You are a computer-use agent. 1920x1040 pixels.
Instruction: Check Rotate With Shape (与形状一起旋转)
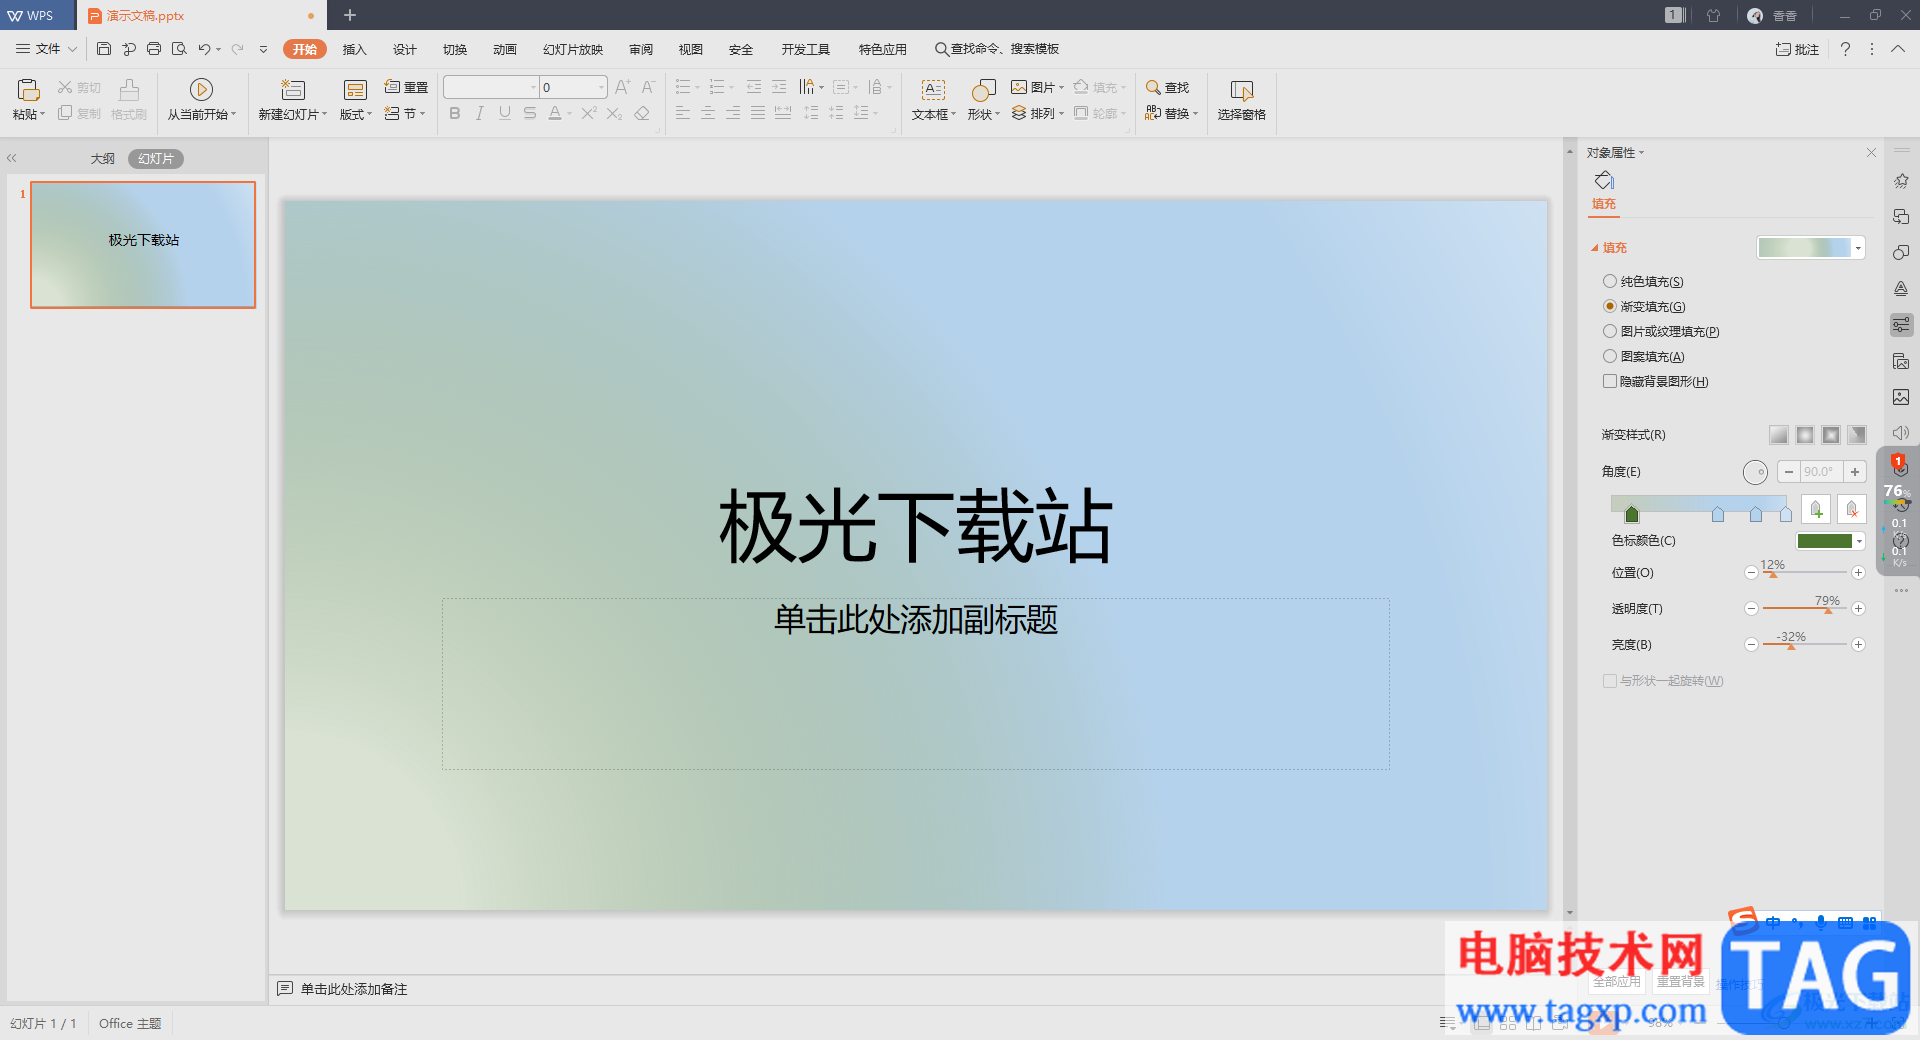point(1610,681)
